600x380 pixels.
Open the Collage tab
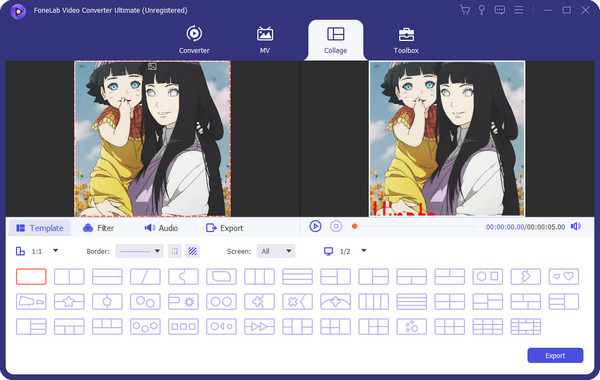point(336,40)
